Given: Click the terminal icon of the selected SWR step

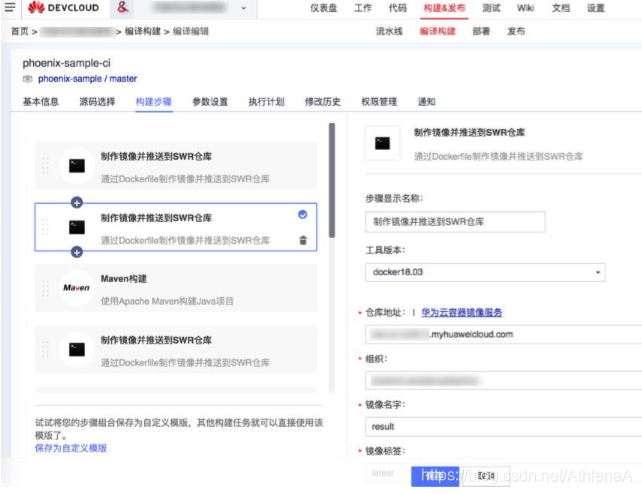Looking at the screenshot, I should 77,227.
